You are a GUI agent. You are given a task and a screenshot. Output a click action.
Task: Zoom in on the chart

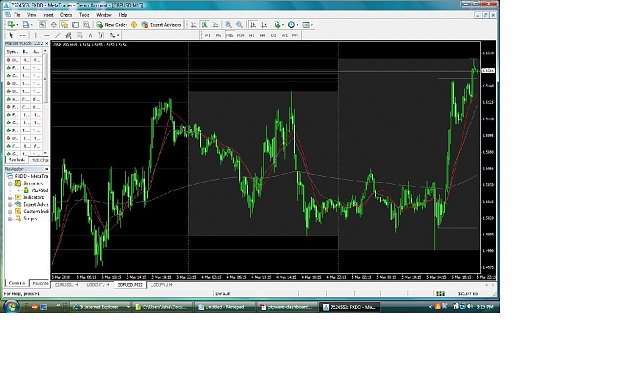point(228,25)
